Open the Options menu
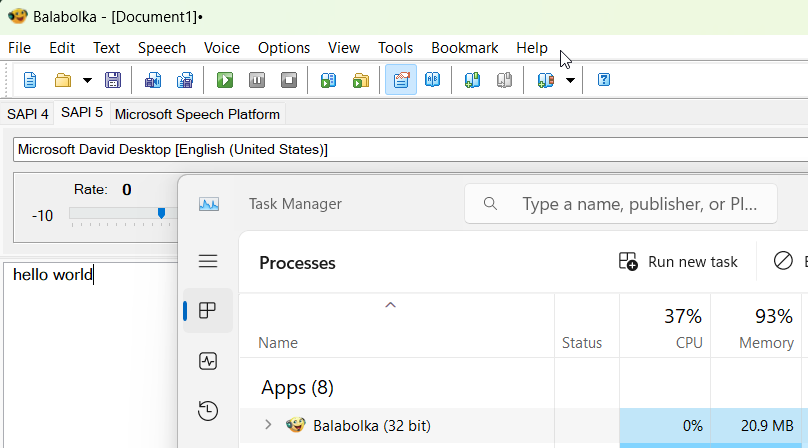Viewport: 808px width, 448px height. 284,48
